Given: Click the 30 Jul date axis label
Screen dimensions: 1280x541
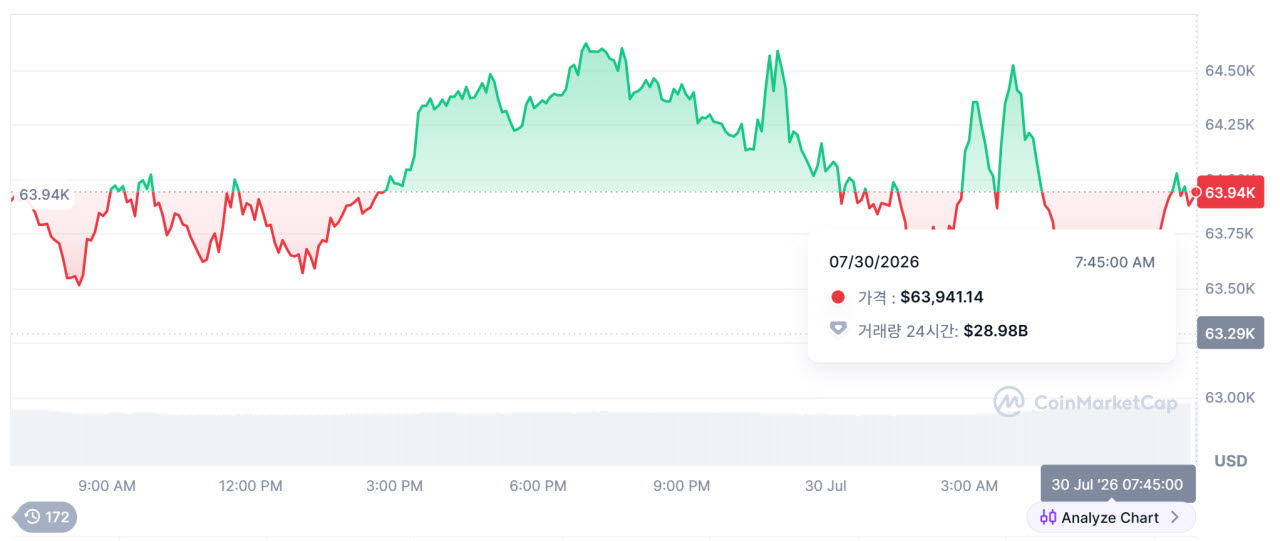Looking at the screenshot, I should pos(826,486).
